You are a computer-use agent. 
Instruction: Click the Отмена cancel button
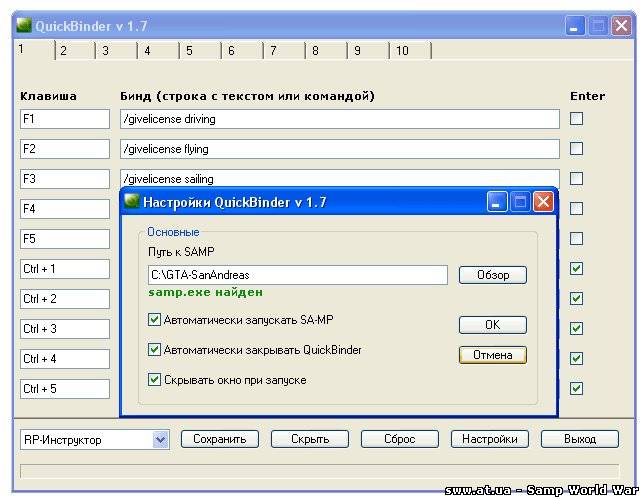492,355
